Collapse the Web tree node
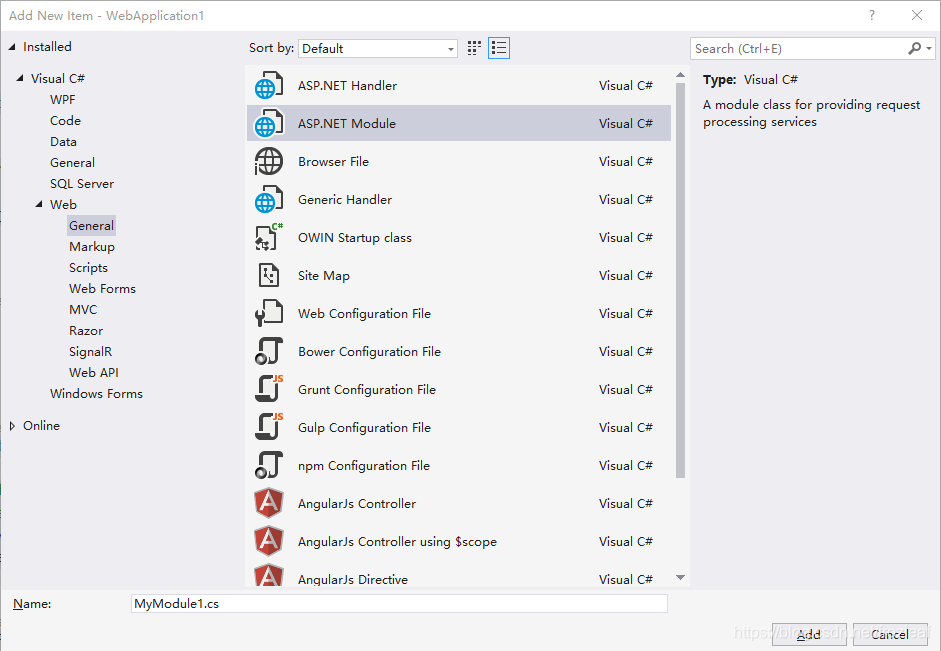 pyautogui.click(x=39, y=205)
